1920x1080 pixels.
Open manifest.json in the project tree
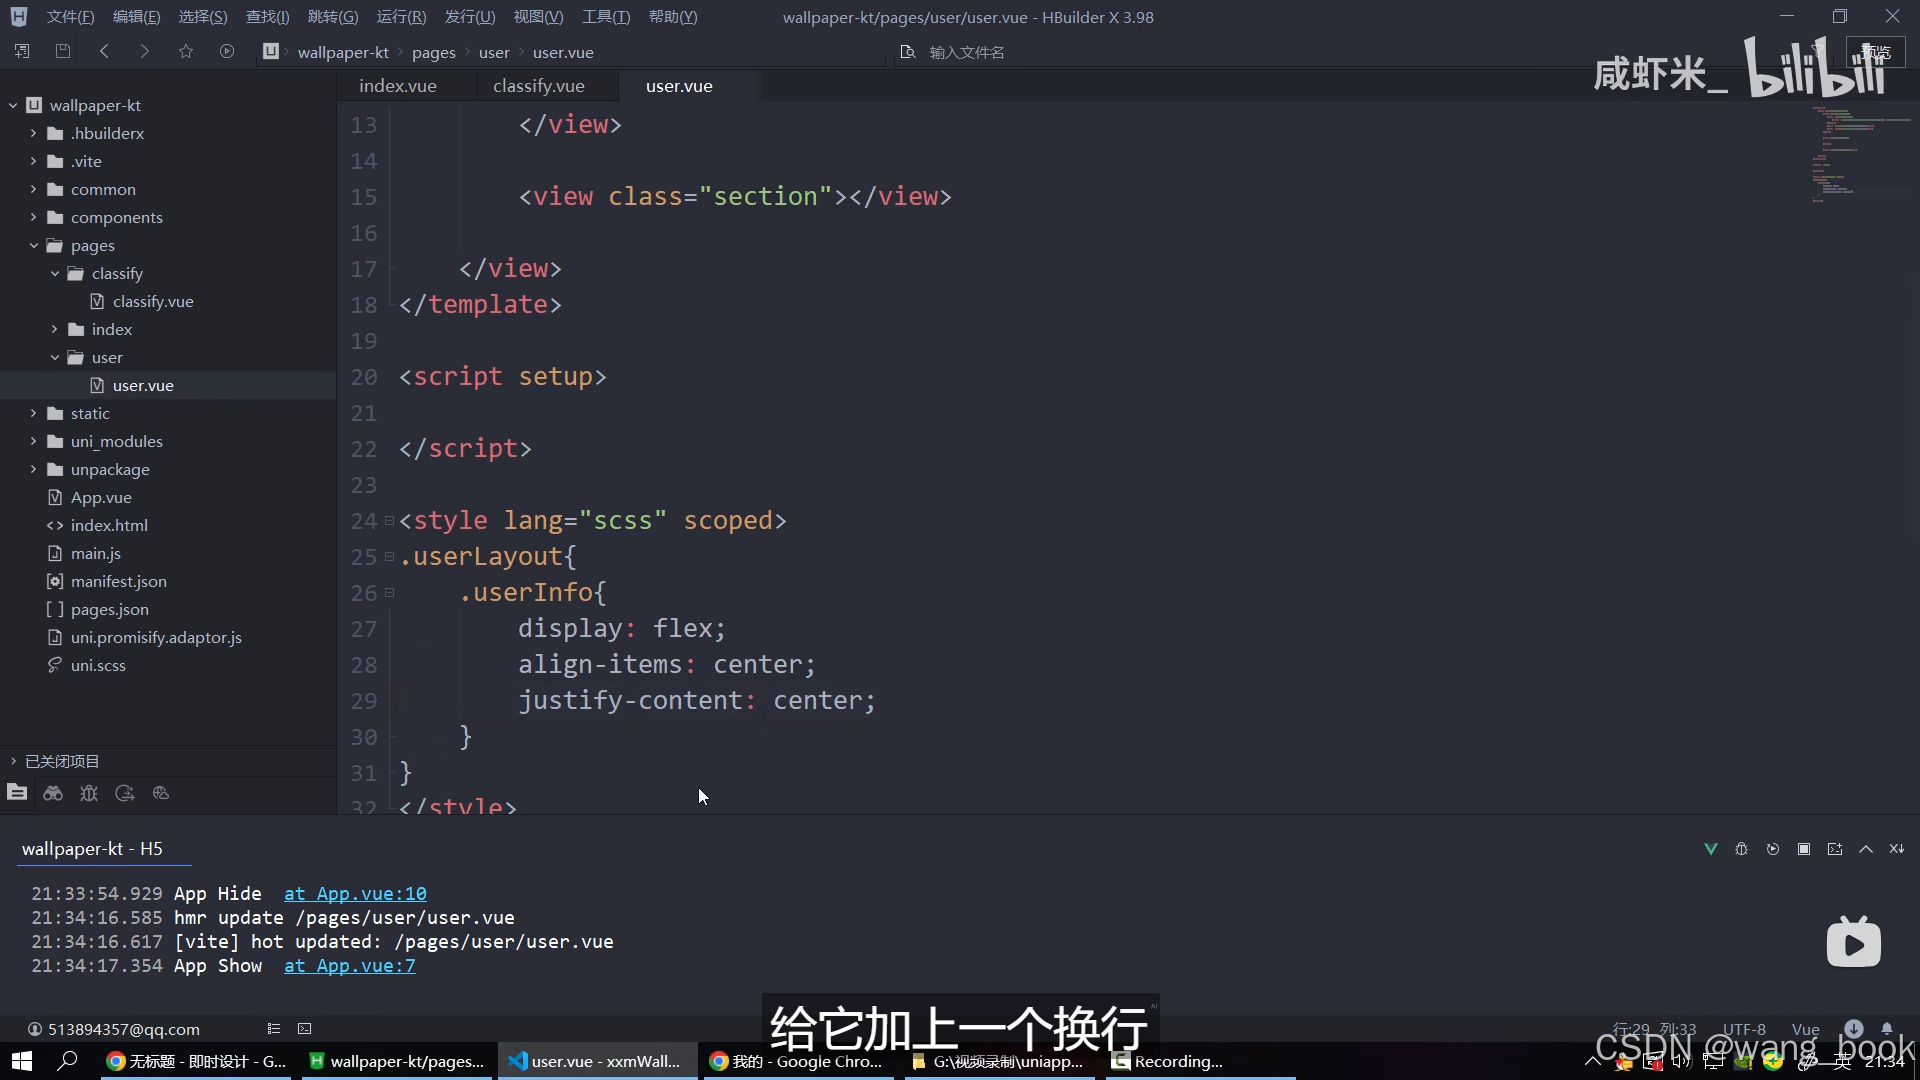click(119, 581)
